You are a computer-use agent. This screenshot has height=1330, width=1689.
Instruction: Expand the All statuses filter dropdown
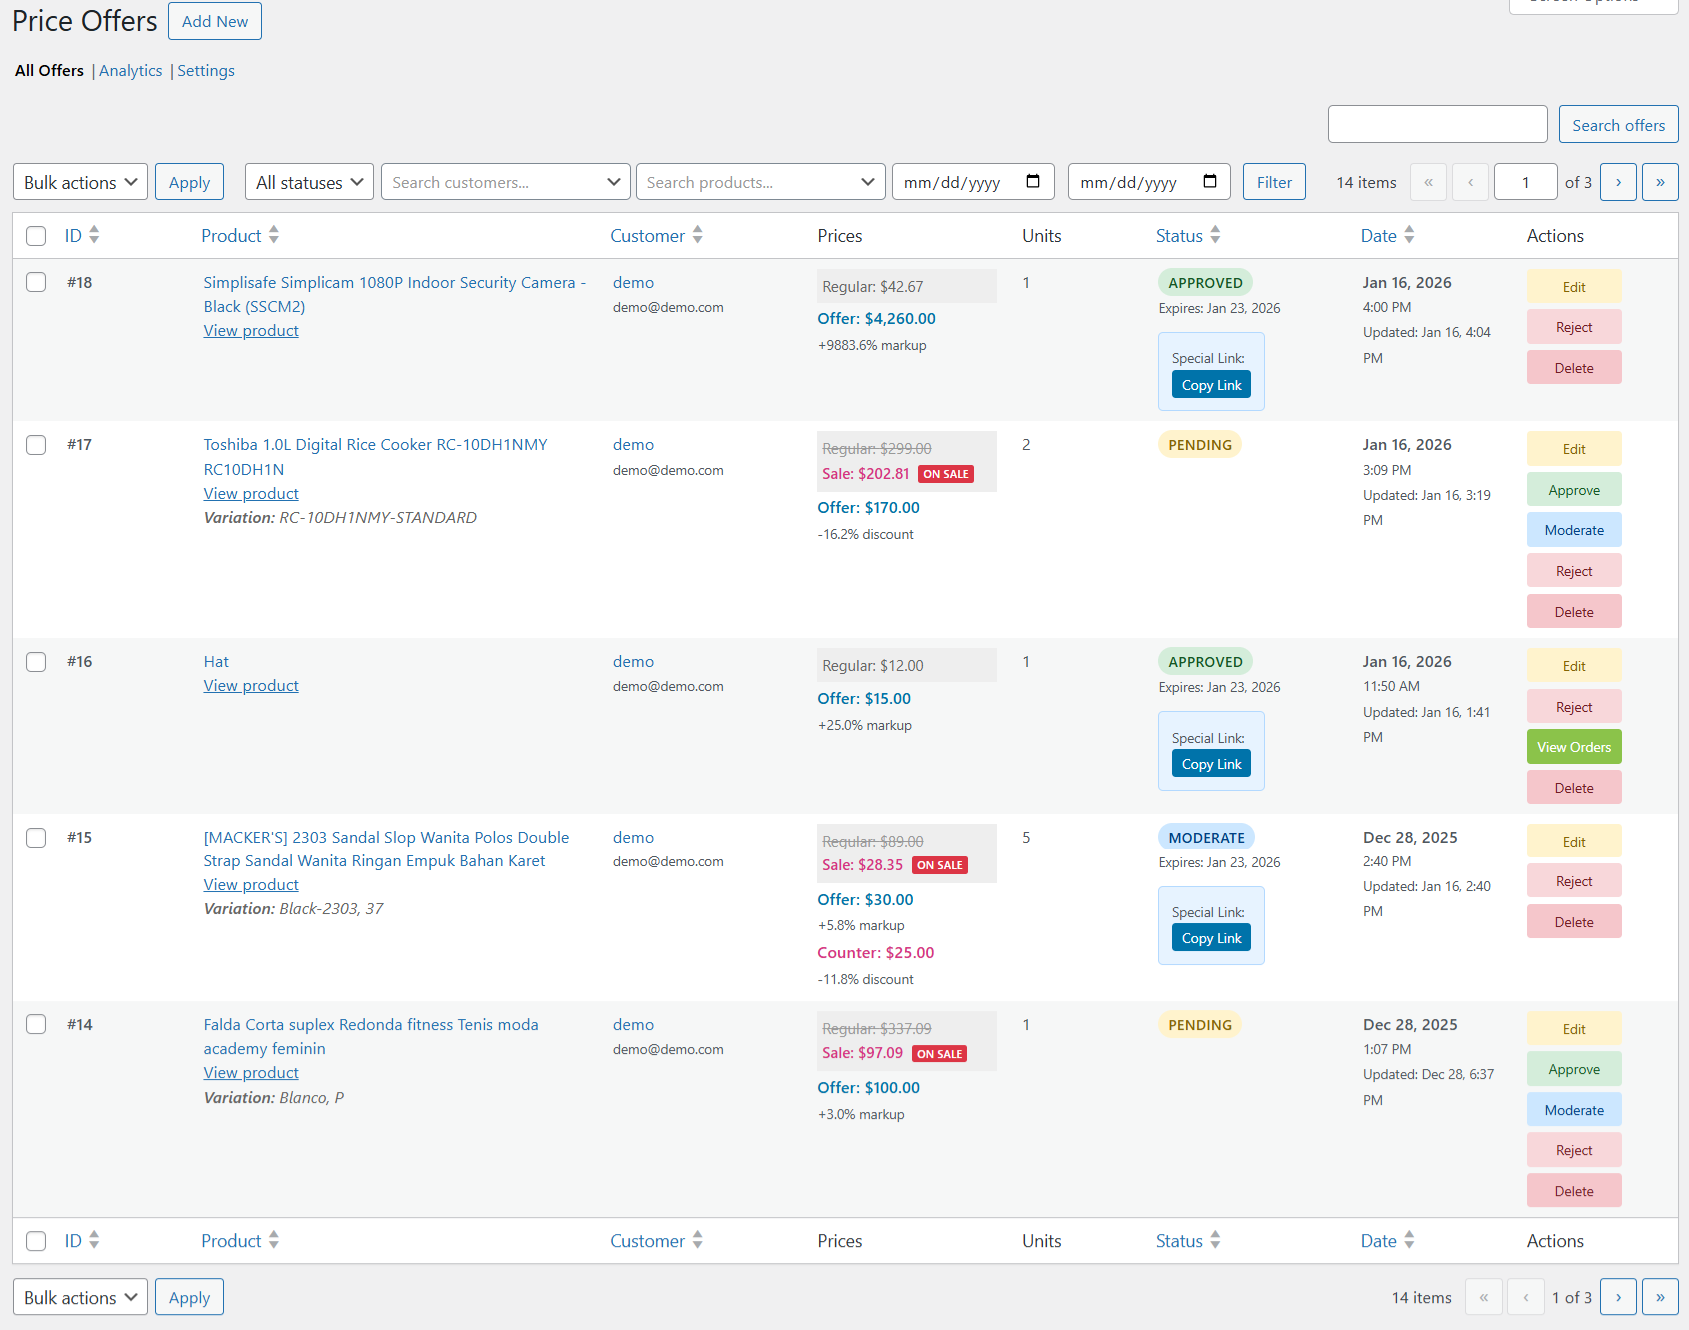[x=309, y=182]
